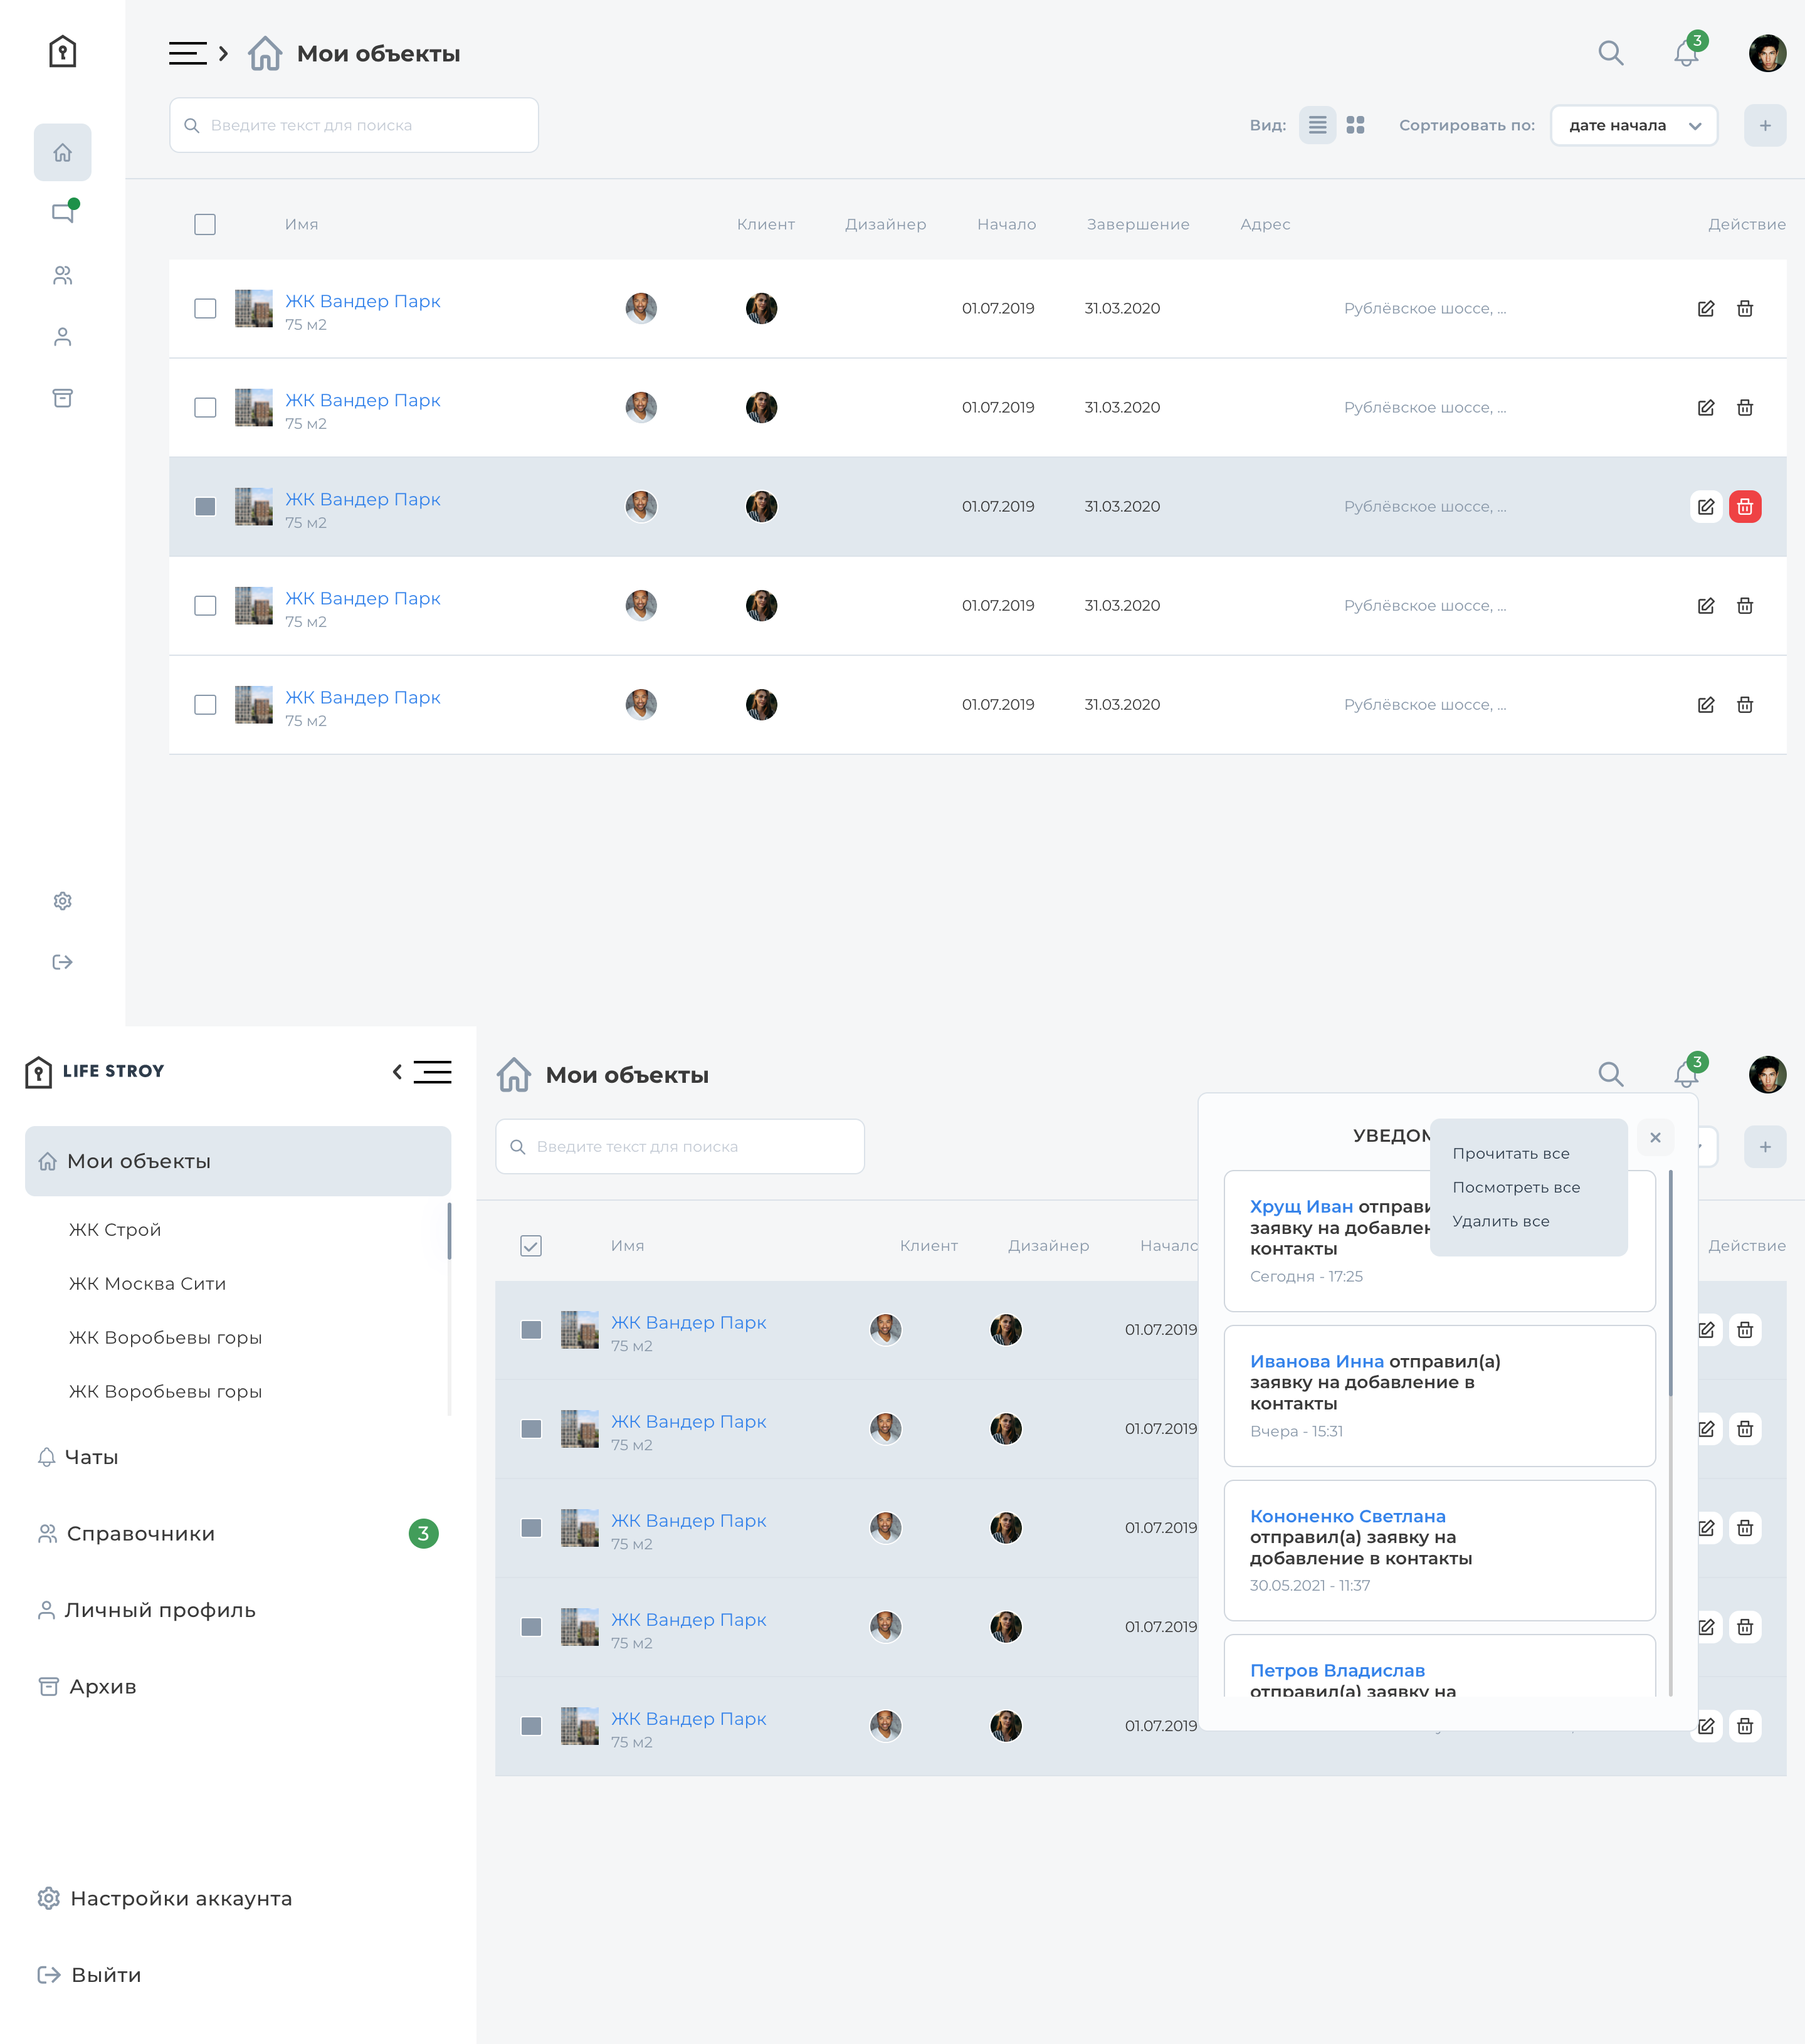Click the plus add-object button at top

coord(1765,126)
